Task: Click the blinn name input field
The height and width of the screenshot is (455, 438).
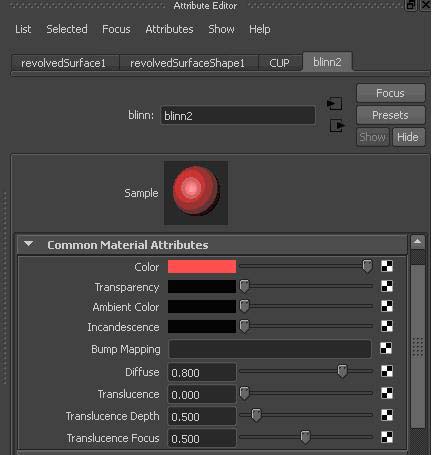Action: (x=238, y=116)
